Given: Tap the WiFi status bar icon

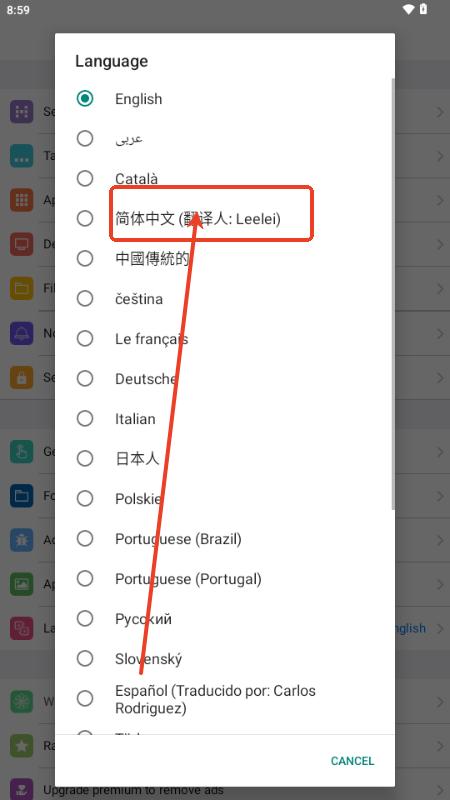Looking at the screenshot, I should point(408,9).
